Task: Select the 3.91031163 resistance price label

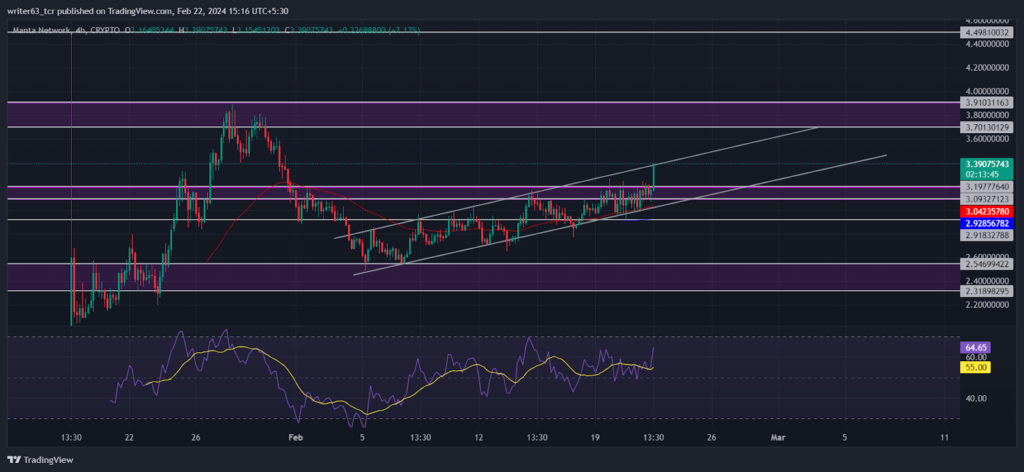Action: (x=986, y=102)
